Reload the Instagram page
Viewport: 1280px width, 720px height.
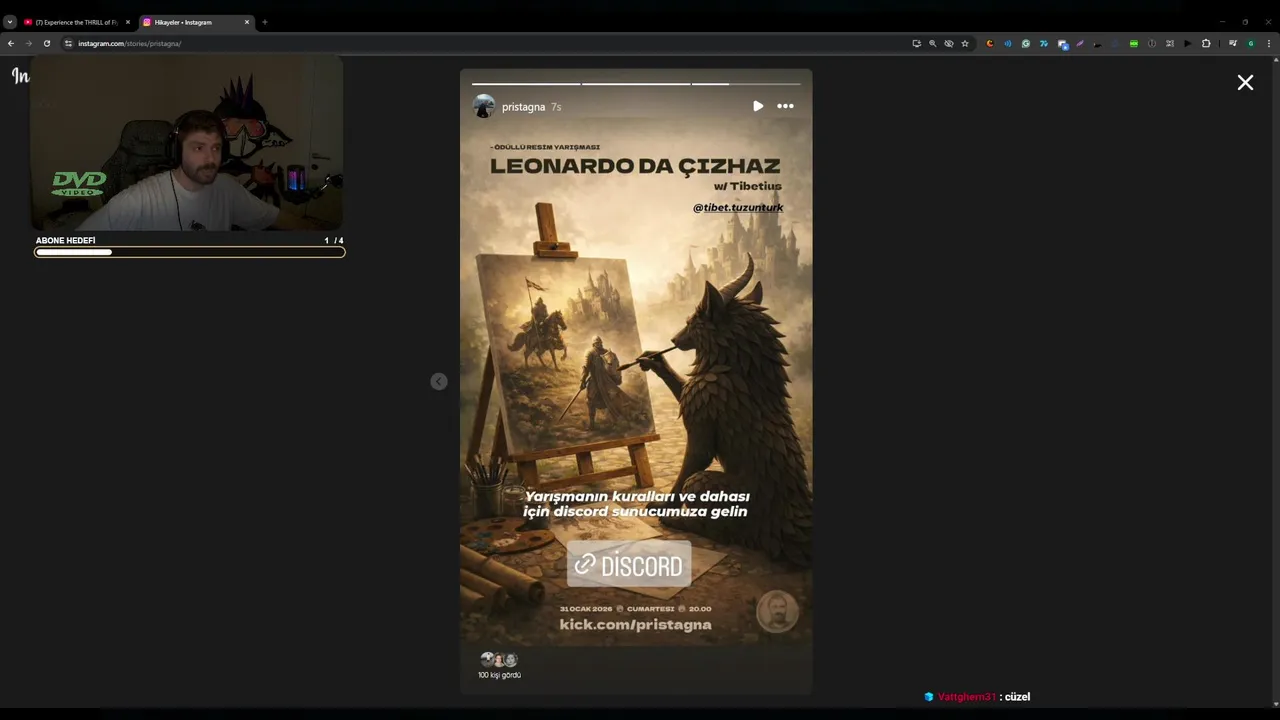coord(47,44)
